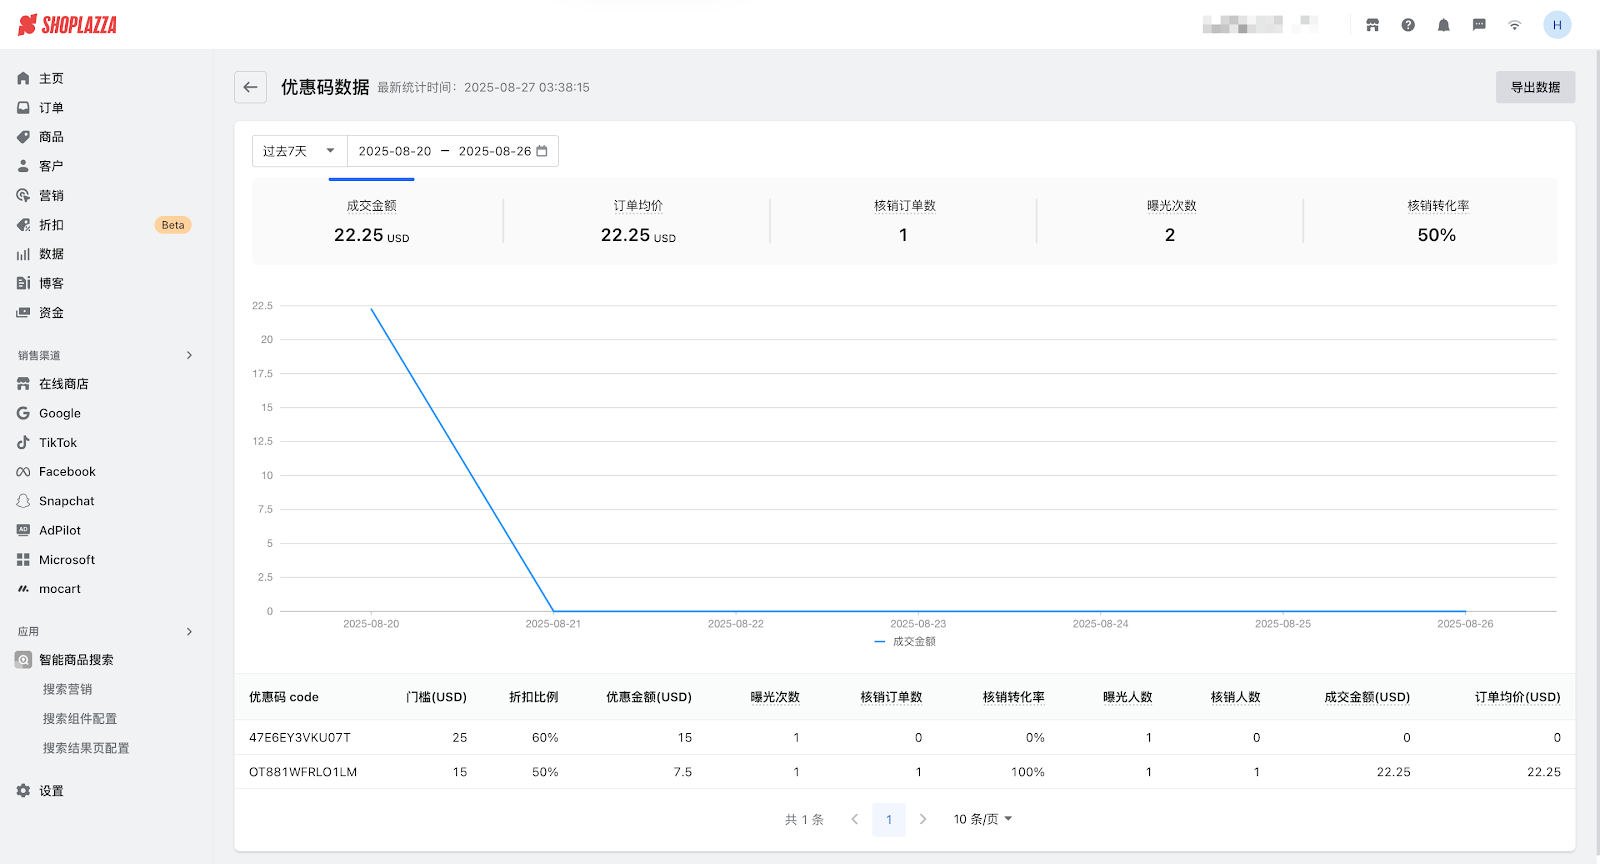Open the notifications bell
Viewport: 1600px width, 864px height.
click(x=1443, y=25)
